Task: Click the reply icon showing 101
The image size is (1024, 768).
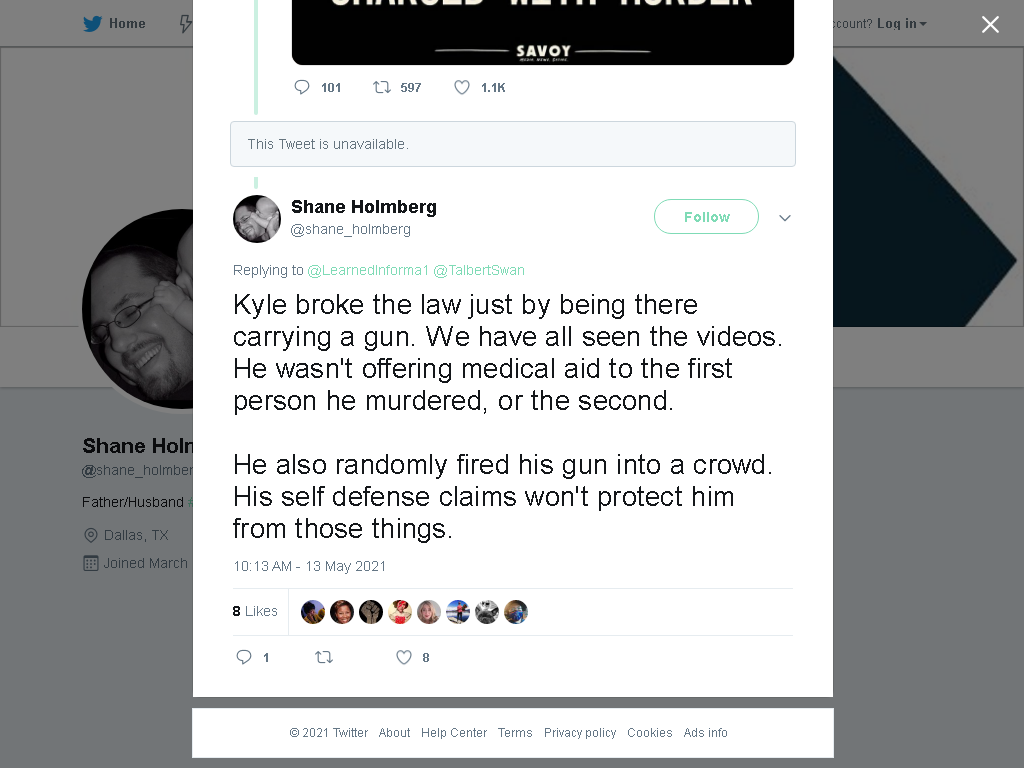Action: pyautogui.click(x=302, y=88)
